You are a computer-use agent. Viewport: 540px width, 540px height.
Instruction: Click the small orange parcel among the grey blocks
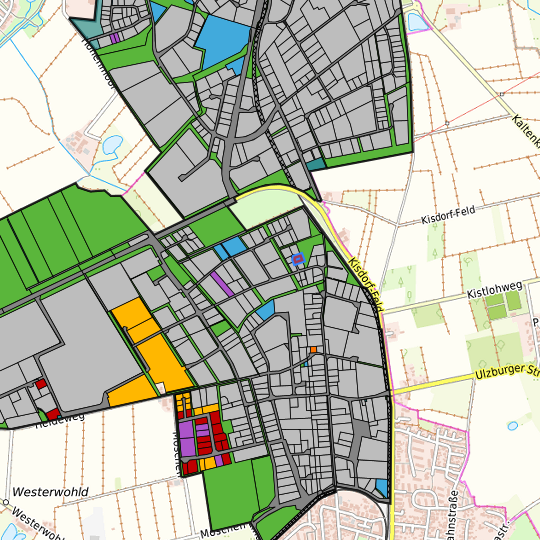(x=313, y=350)
